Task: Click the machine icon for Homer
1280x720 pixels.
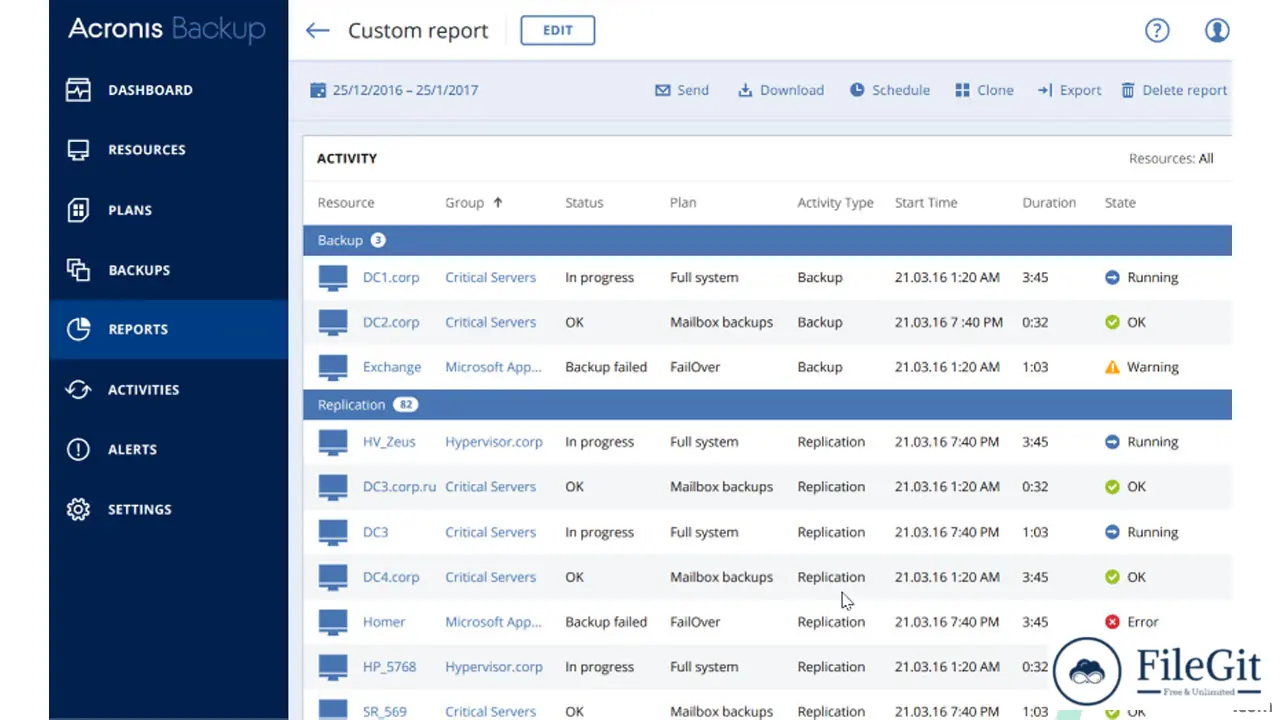Action: tap(333, 623)
